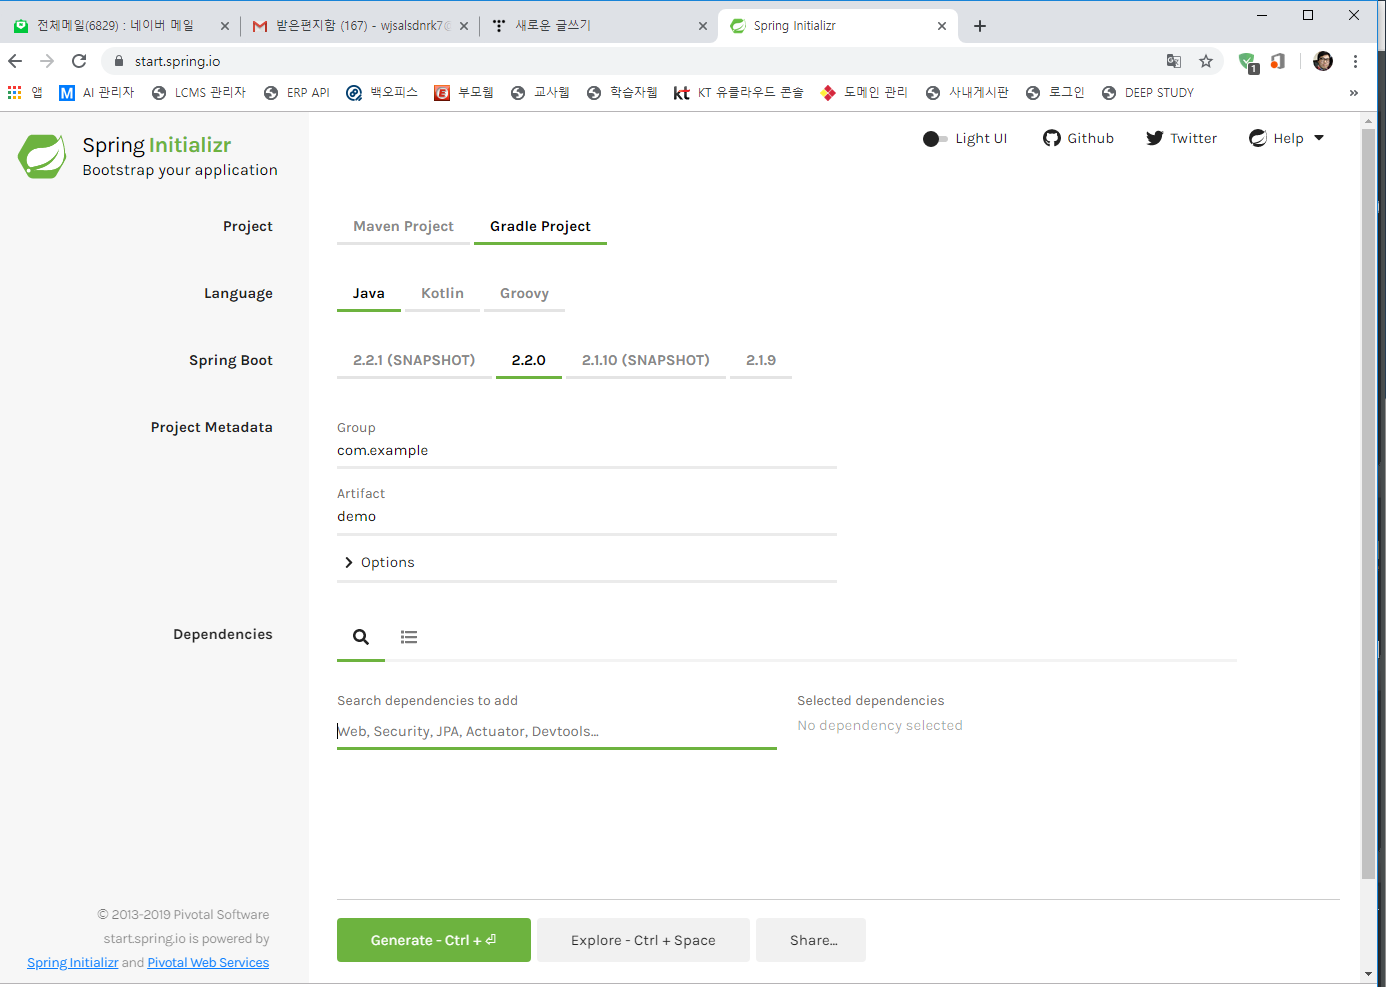Open the Pivotal Web Services link
Image resolution: width=1386 pixels, height=987 pixels.
(x=208, y=963)
